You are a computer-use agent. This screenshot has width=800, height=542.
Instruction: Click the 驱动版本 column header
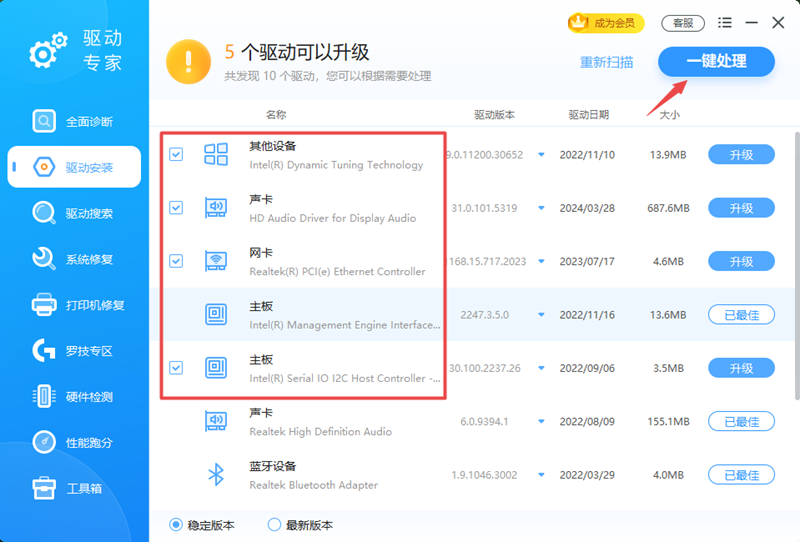coord(494,114)
